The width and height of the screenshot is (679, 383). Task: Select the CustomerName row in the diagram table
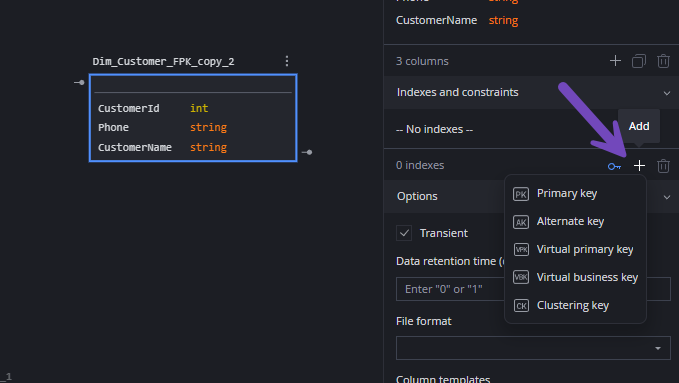[x=193, y=147]
